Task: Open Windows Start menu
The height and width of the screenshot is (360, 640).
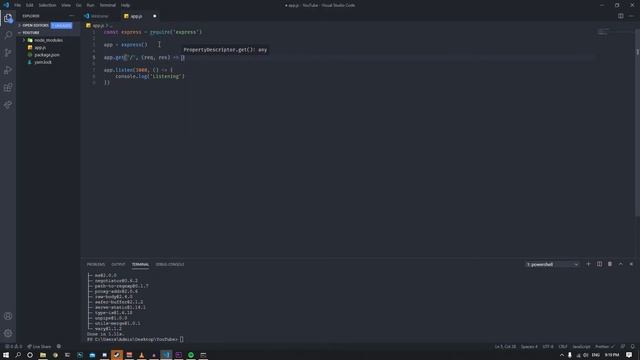Action: [6, 355]
